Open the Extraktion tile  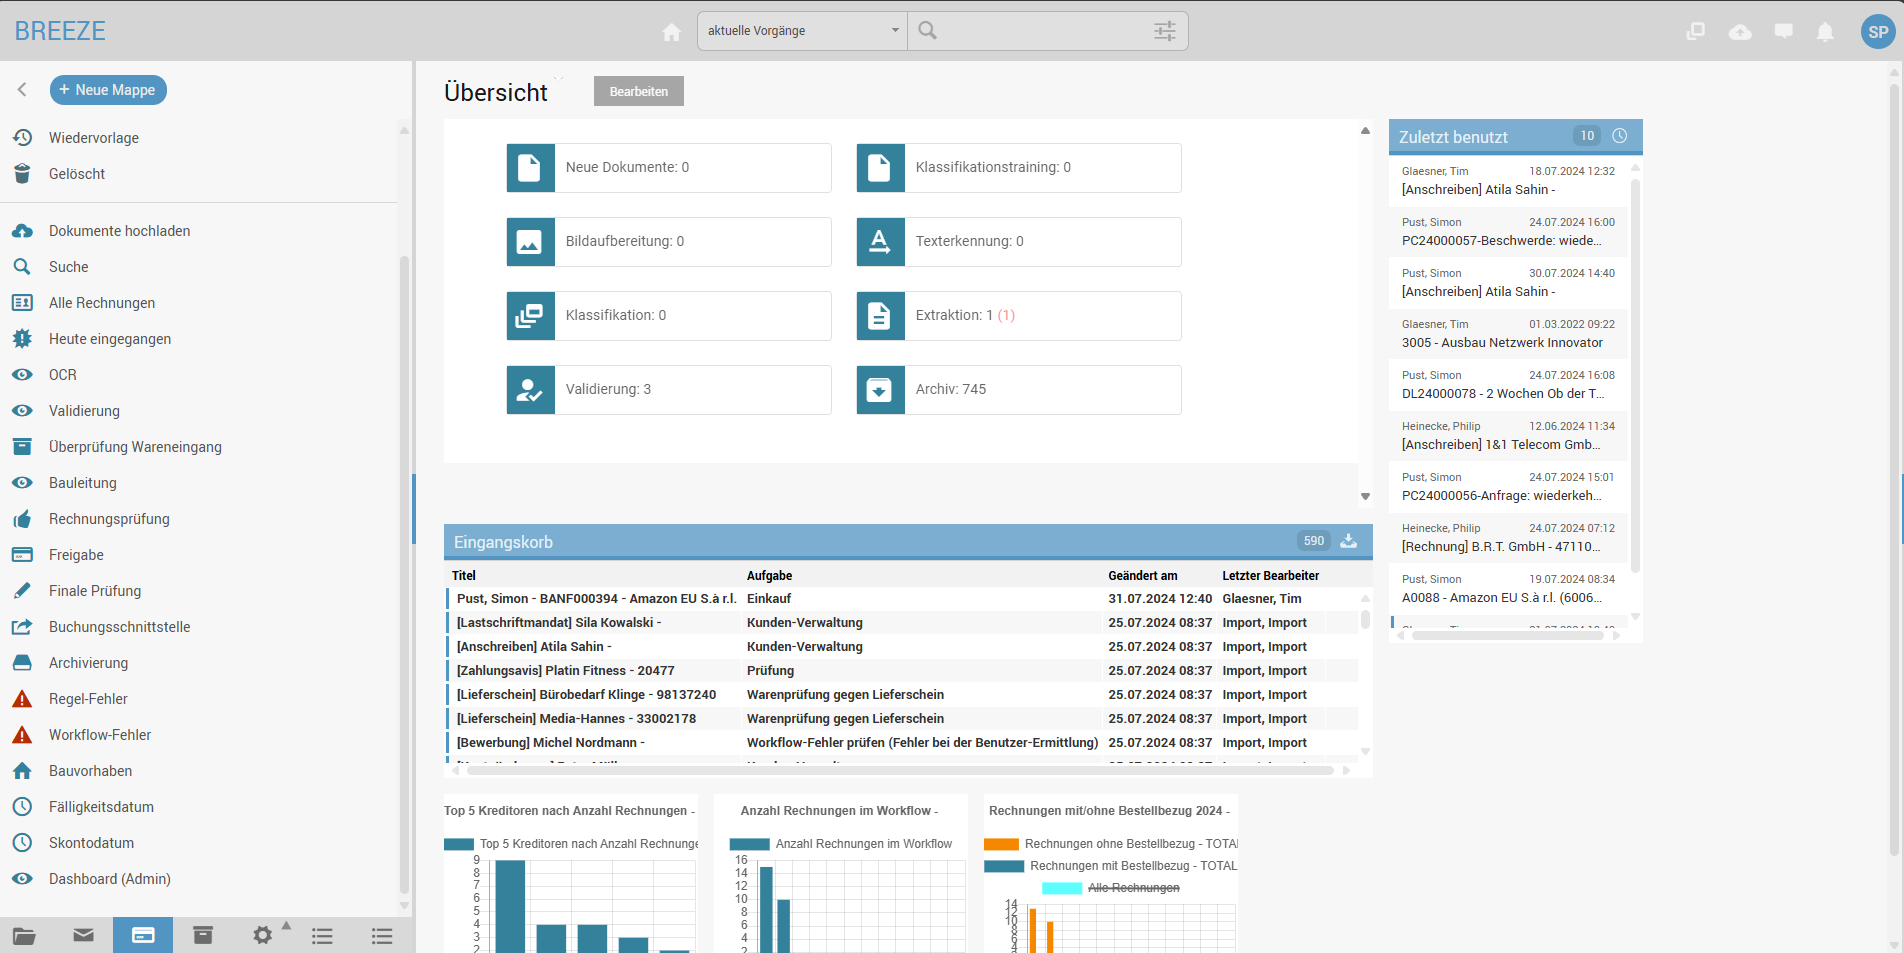1019,315
